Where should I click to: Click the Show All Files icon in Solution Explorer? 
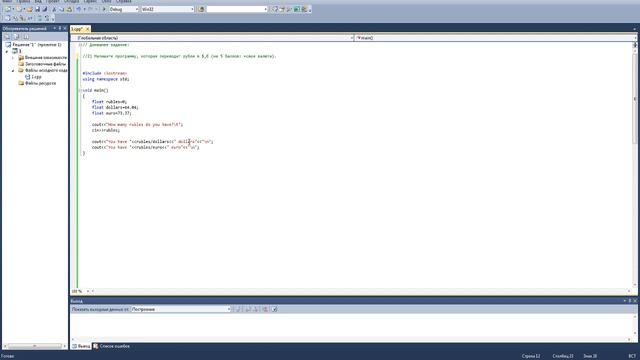[16, 37]
